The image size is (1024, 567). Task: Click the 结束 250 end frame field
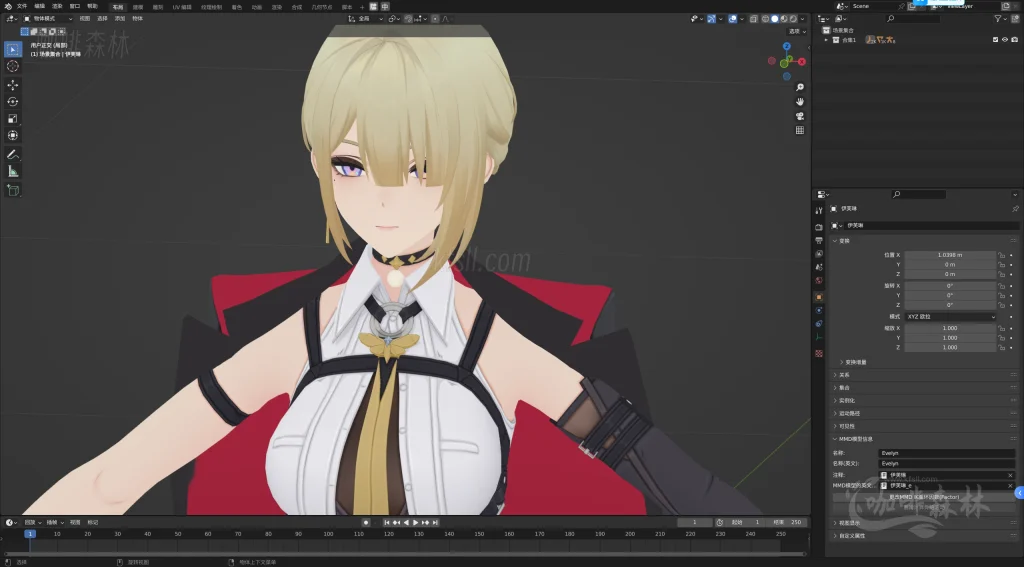pyautogui.click(x=788, y=523)
